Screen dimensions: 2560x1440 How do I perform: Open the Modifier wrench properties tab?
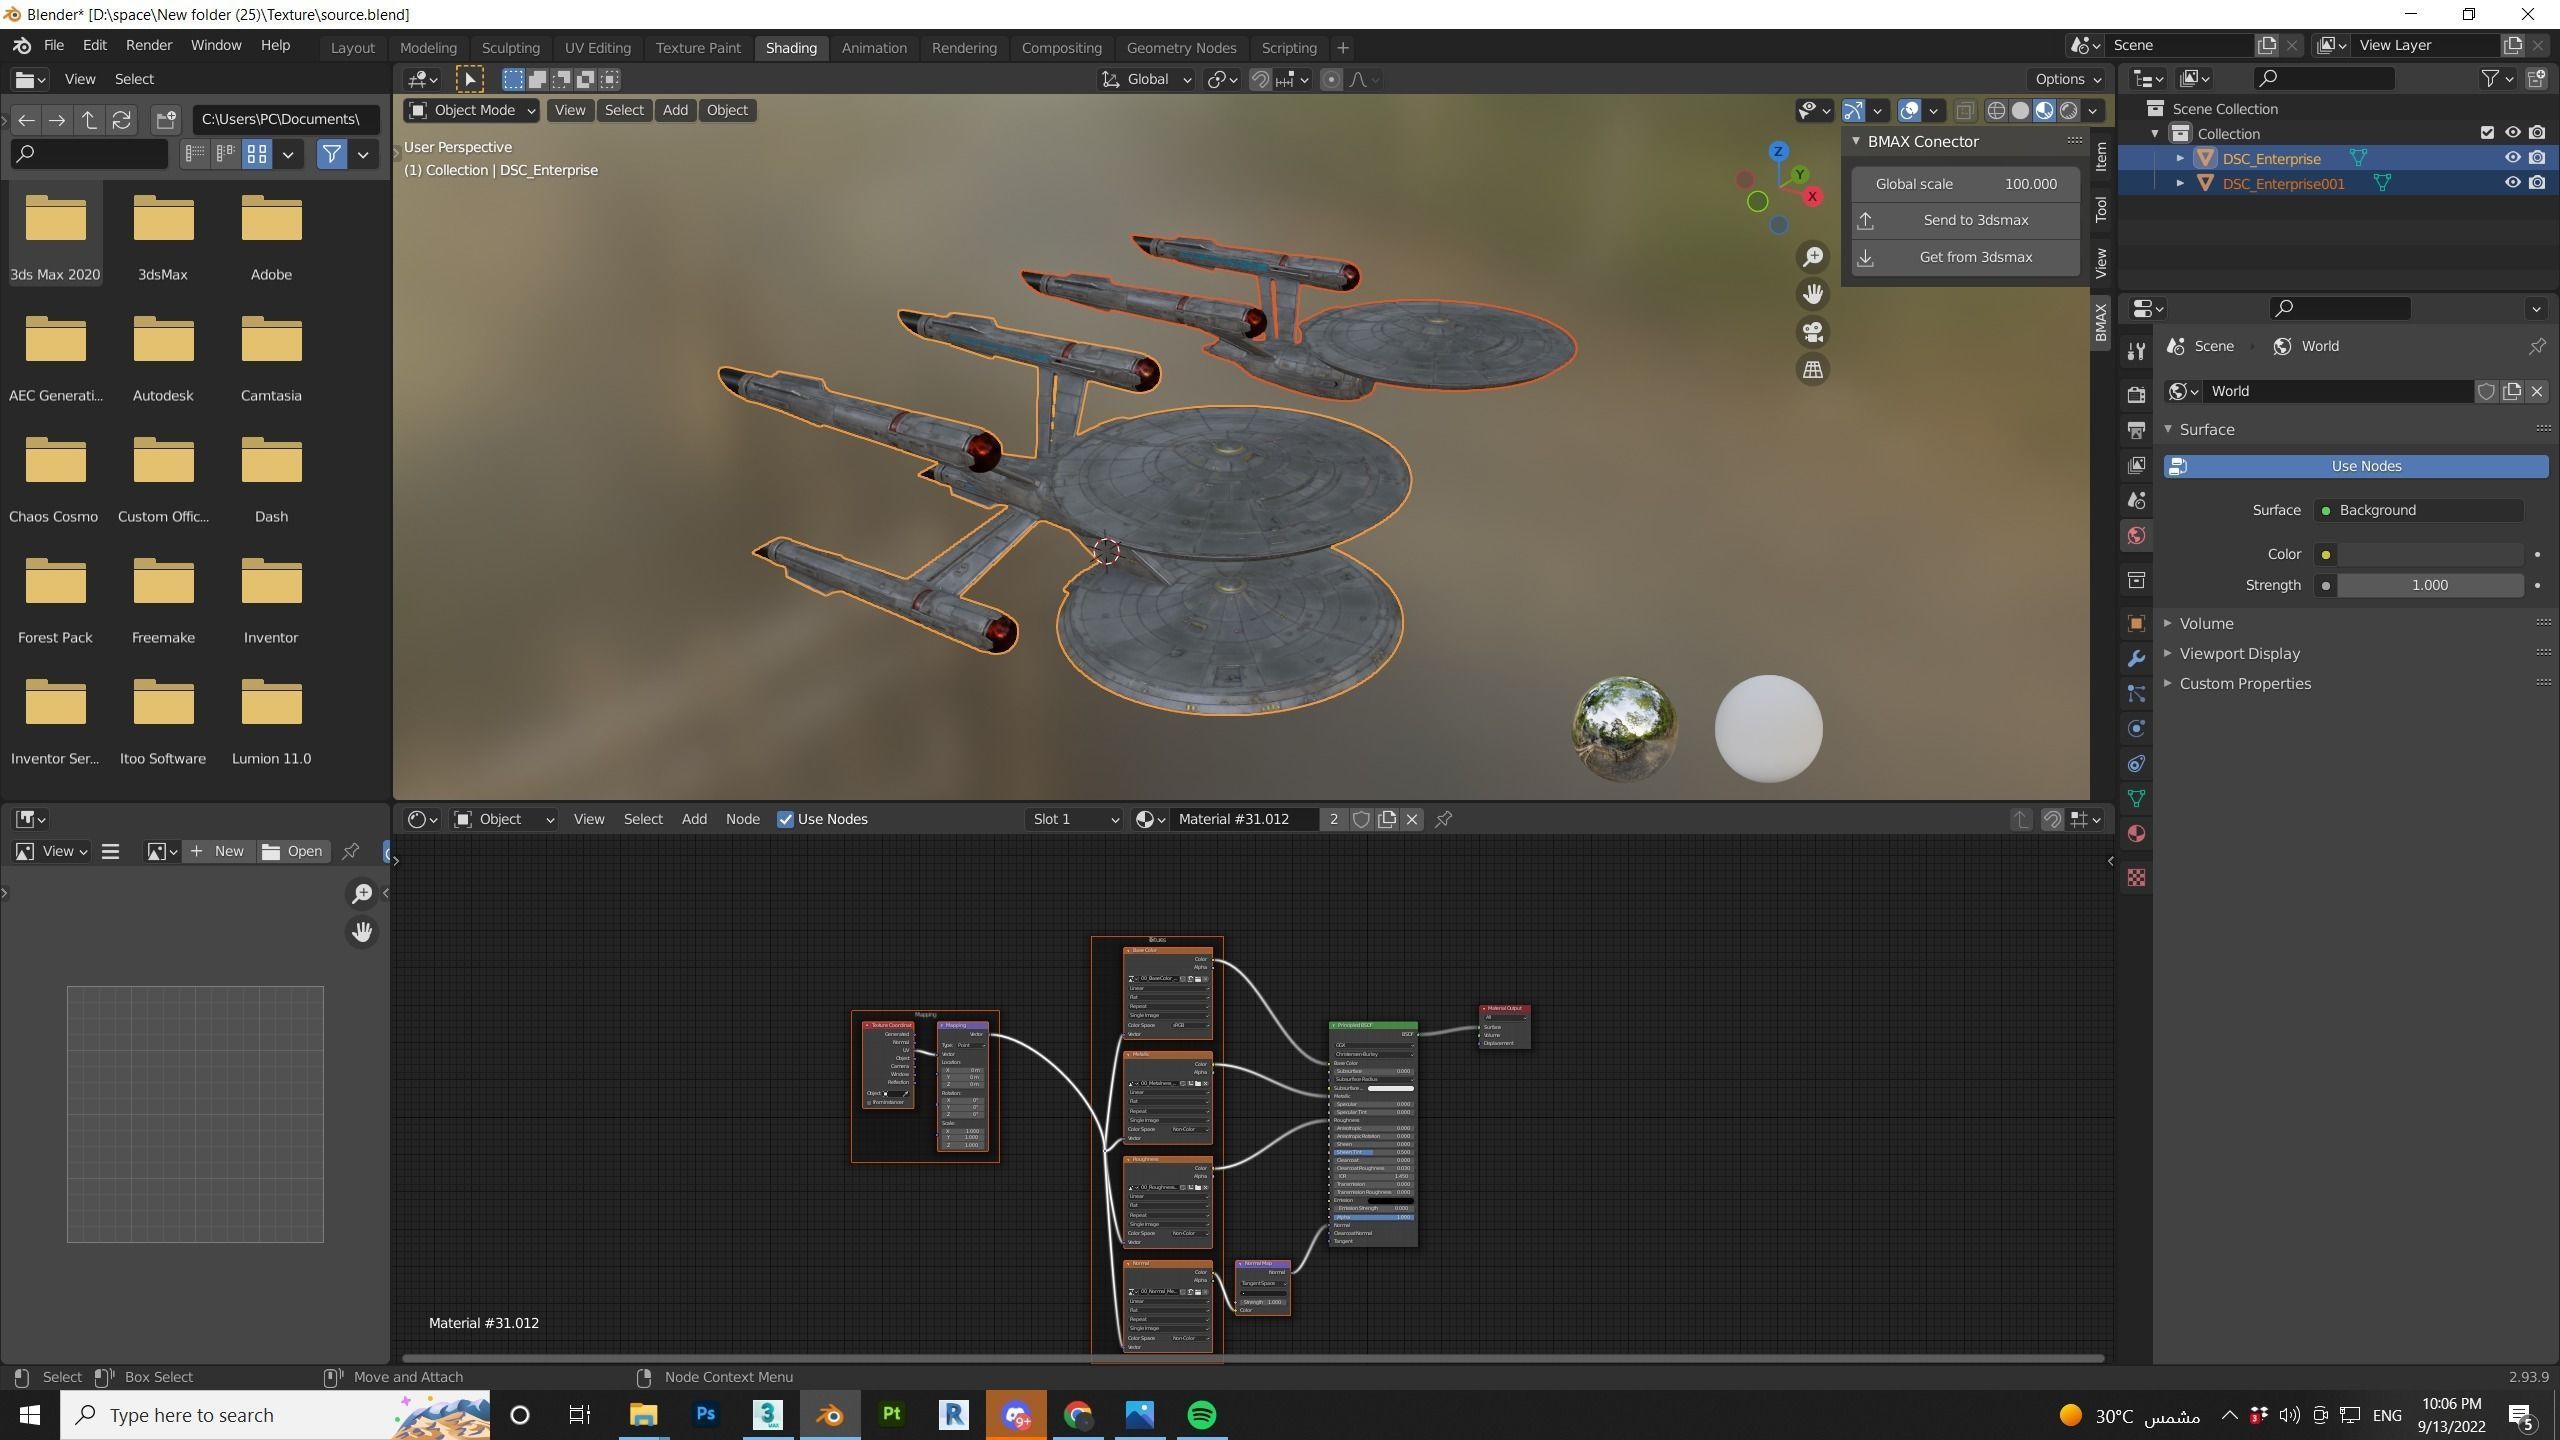[2136, 658]
